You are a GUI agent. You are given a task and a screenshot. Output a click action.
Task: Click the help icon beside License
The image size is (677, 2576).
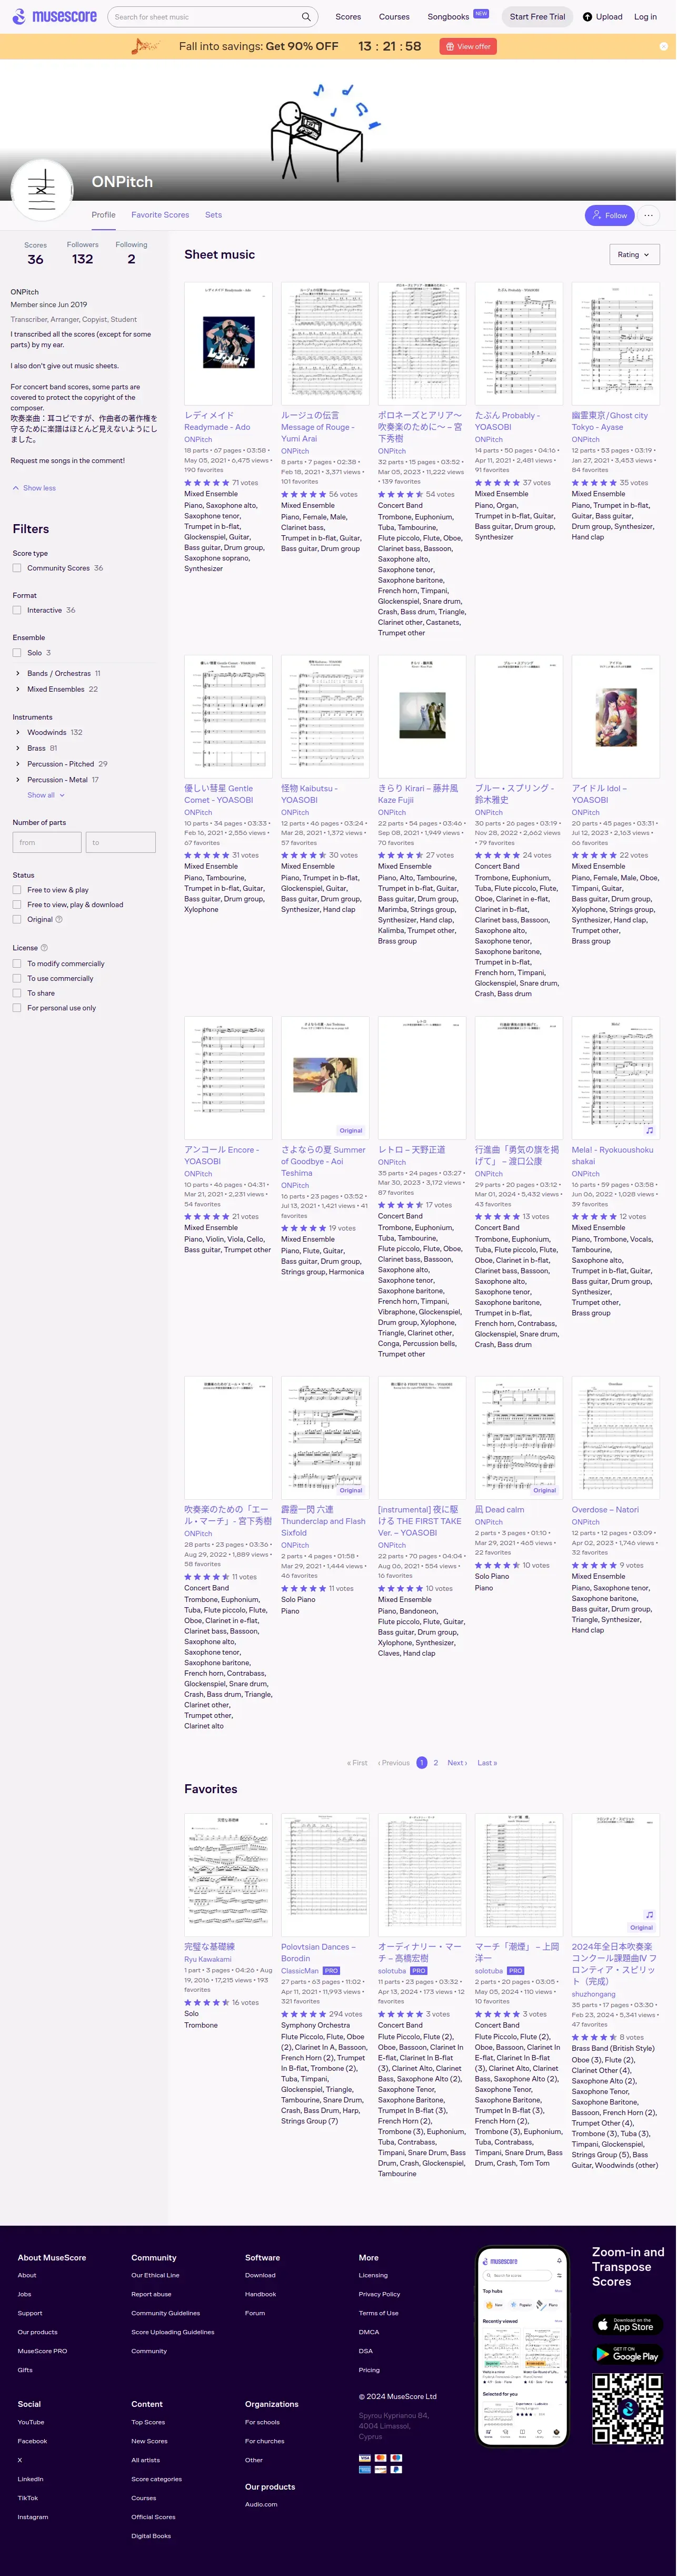(44, 947)
